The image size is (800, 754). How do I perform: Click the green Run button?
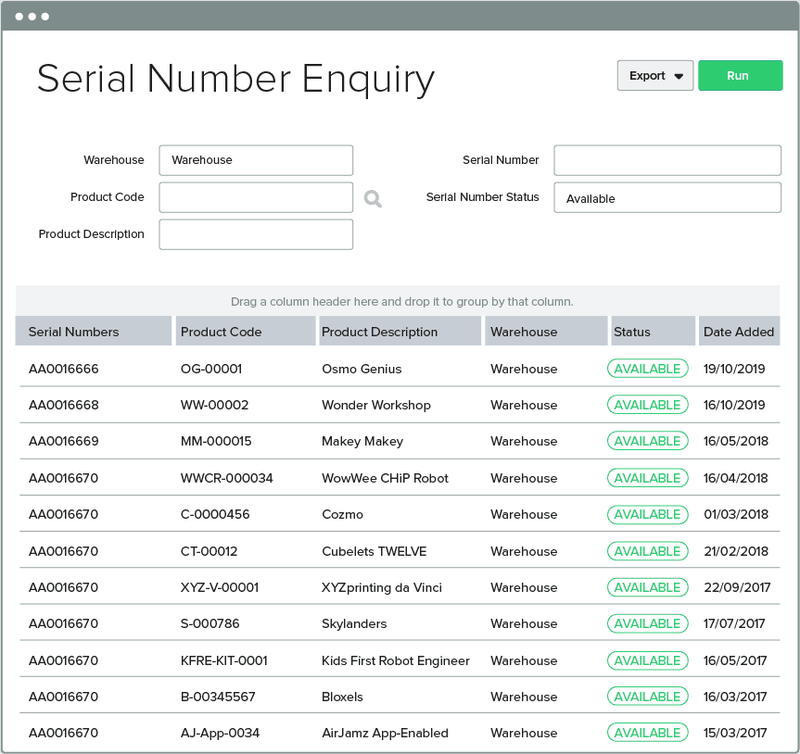pyautogui.click(x=740, y=76)
